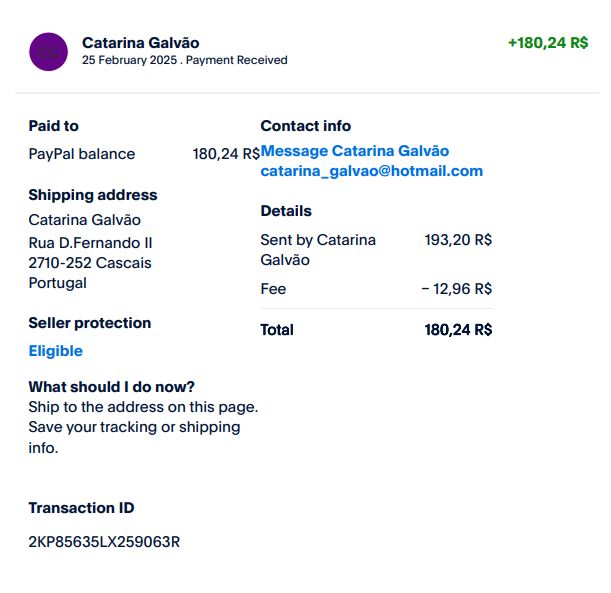The image size is (611, 593).
Task: Click the catarina_galvao@hotmail.com email link
Action: (x=371, y=171)
